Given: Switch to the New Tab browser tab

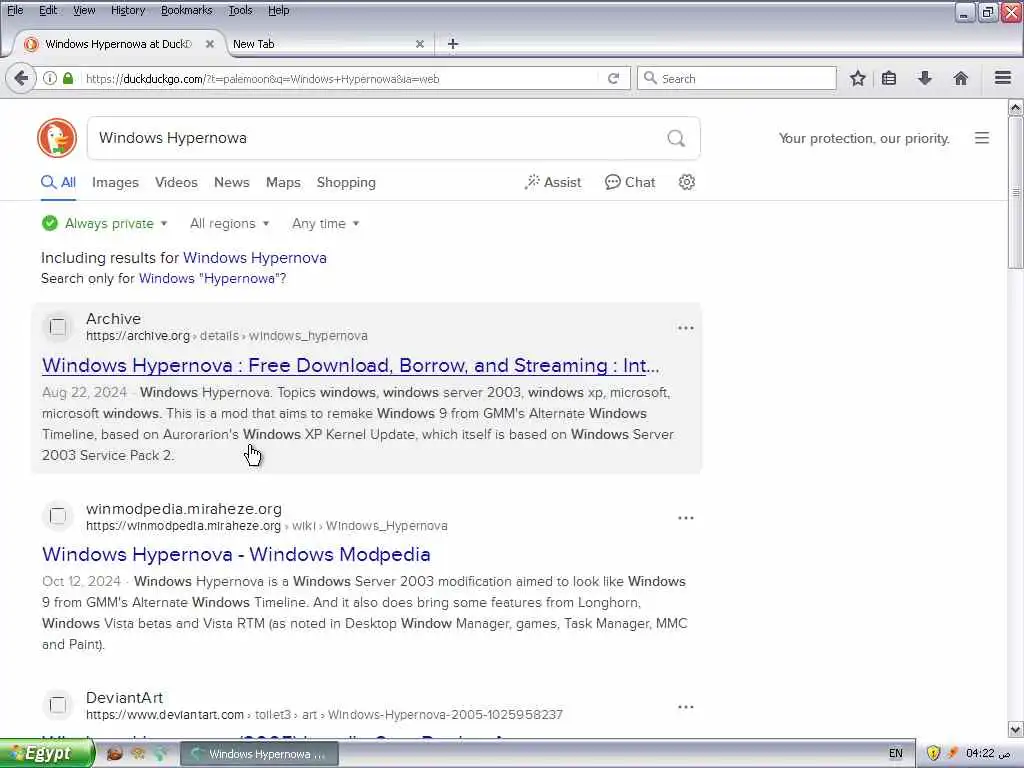Looking at the screenshot, I should click(x=327, y=44).
